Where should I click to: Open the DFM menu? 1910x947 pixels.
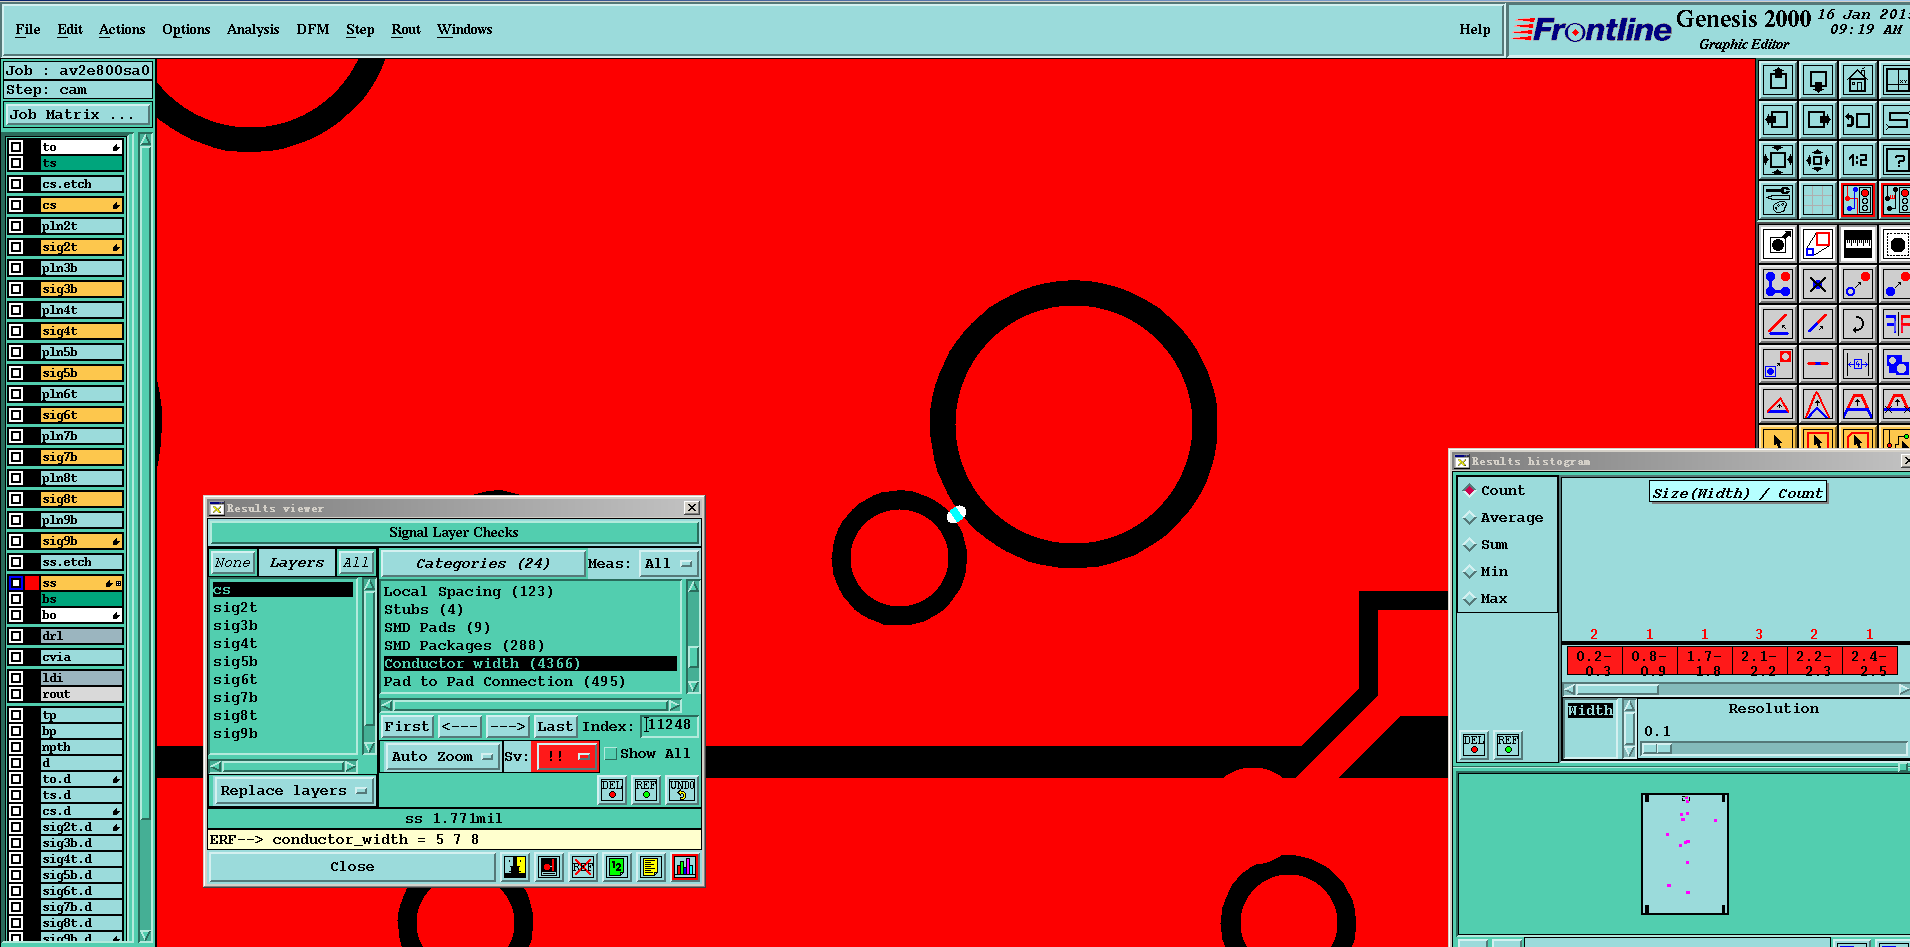(313, 29)
